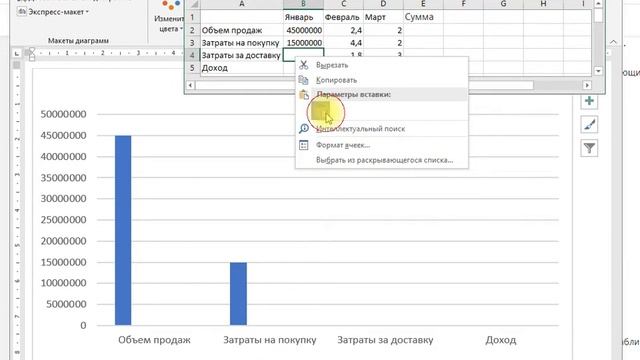The height and width of the screenshot is (360, 640).
Task: Click cell containing 15000000
Action: click(303, 43)
